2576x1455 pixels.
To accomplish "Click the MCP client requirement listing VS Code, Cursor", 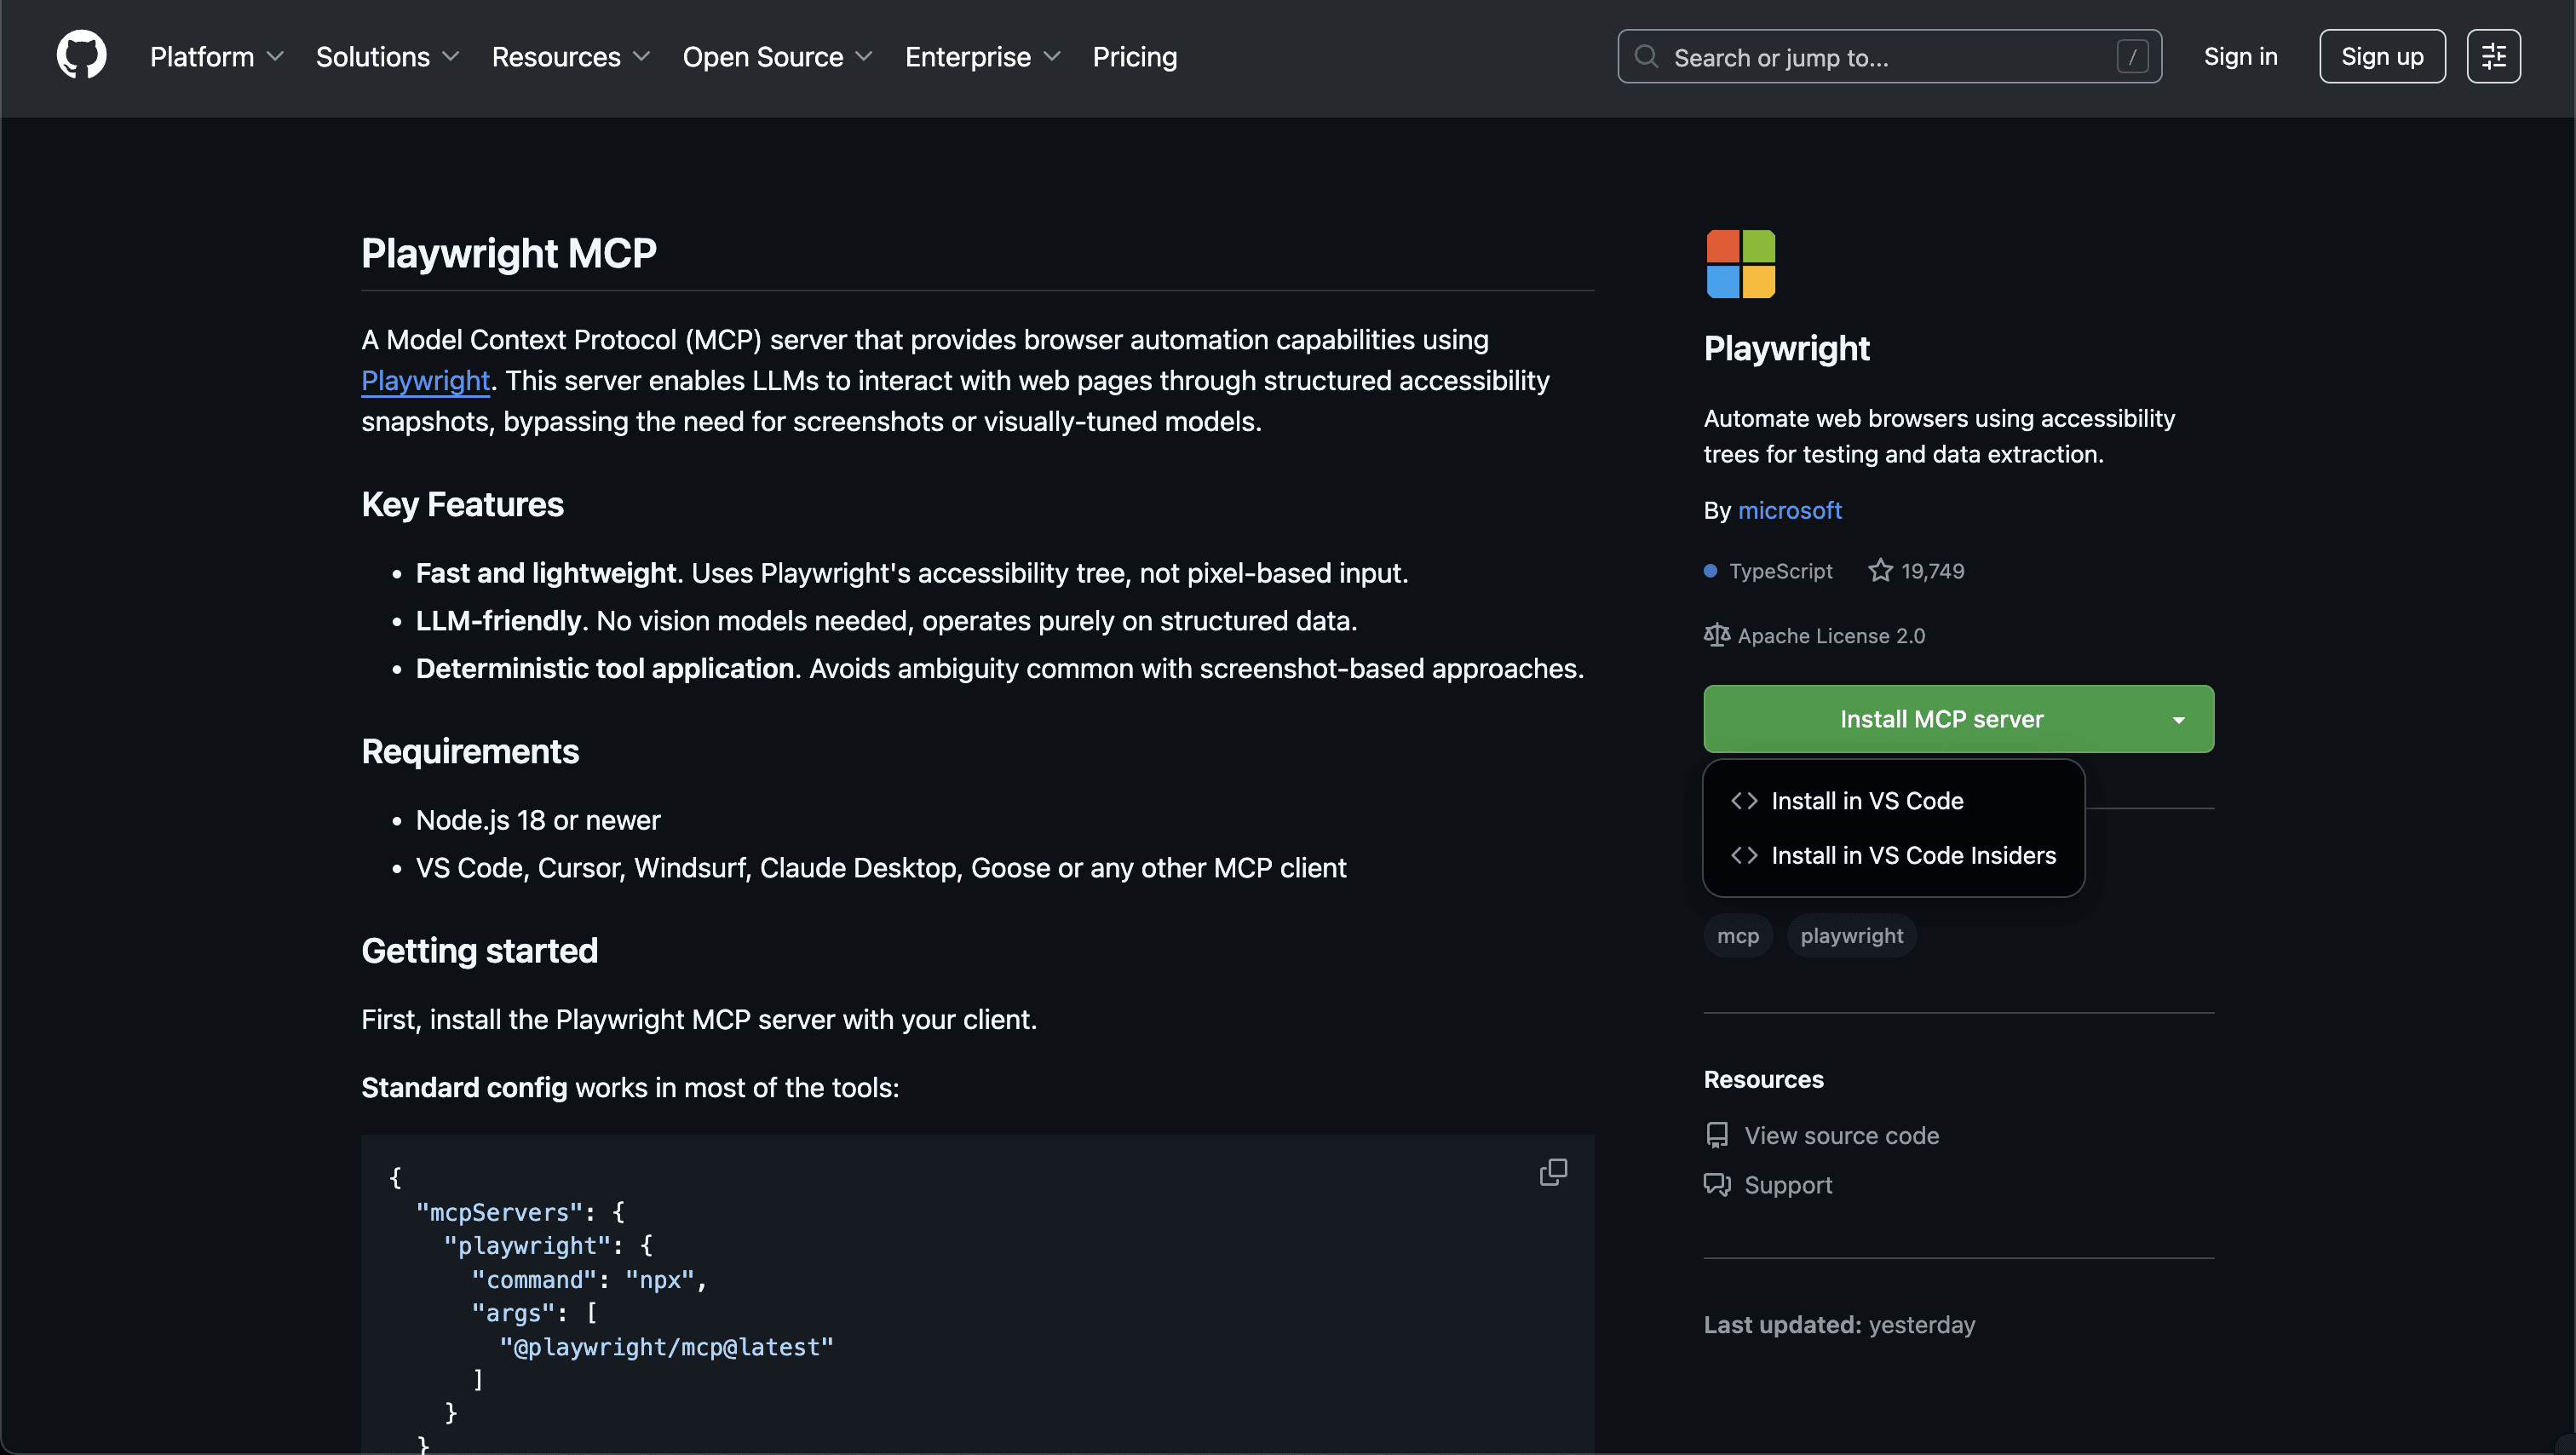I will coord(881,868).
